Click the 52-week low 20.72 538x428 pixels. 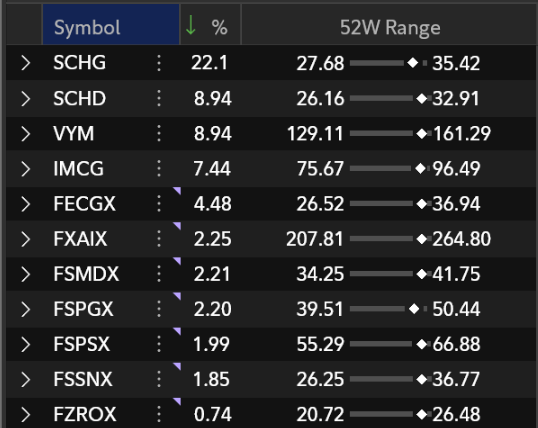tap(320, 415)
